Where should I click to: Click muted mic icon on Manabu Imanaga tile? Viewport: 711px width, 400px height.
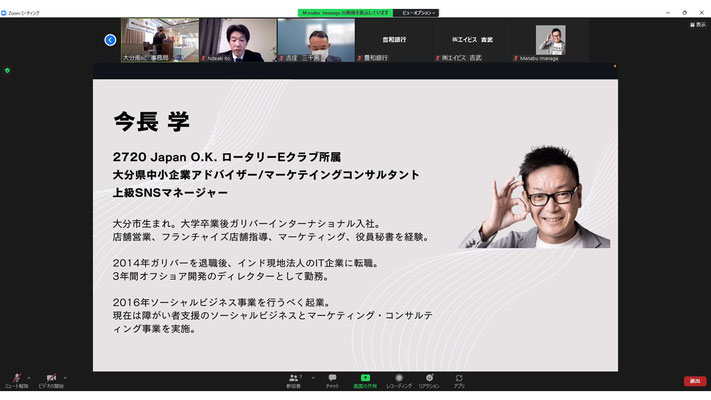(516, 58)
